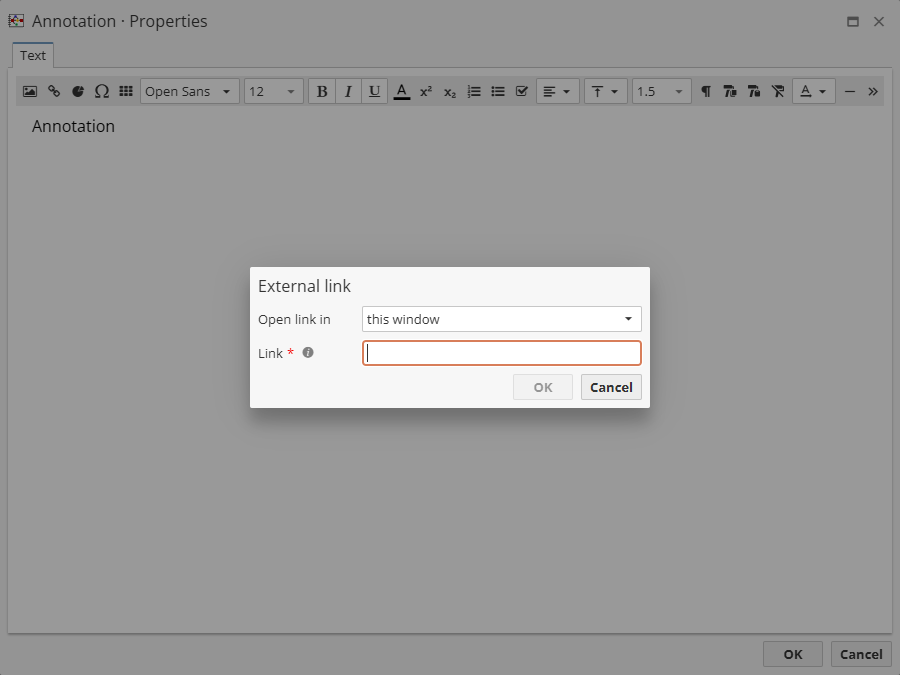The image size is (900, 675).
Task: Click the Omega special character icon
Action: pos(102,91)
